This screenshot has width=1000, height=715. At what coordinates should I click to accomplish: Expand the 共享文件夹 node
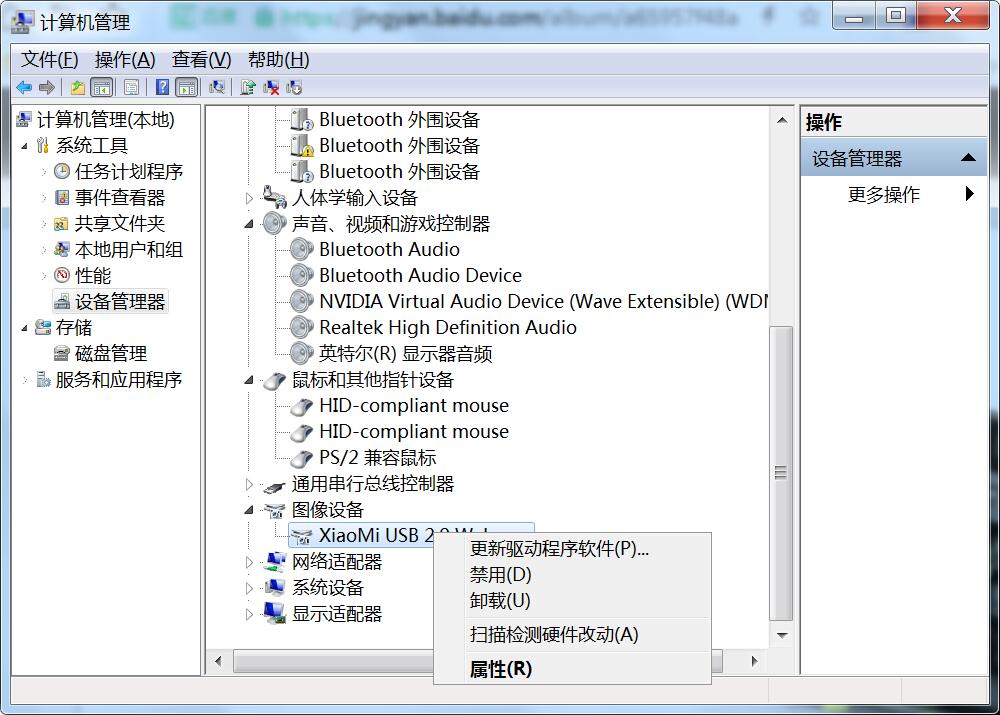coord(43,224)
